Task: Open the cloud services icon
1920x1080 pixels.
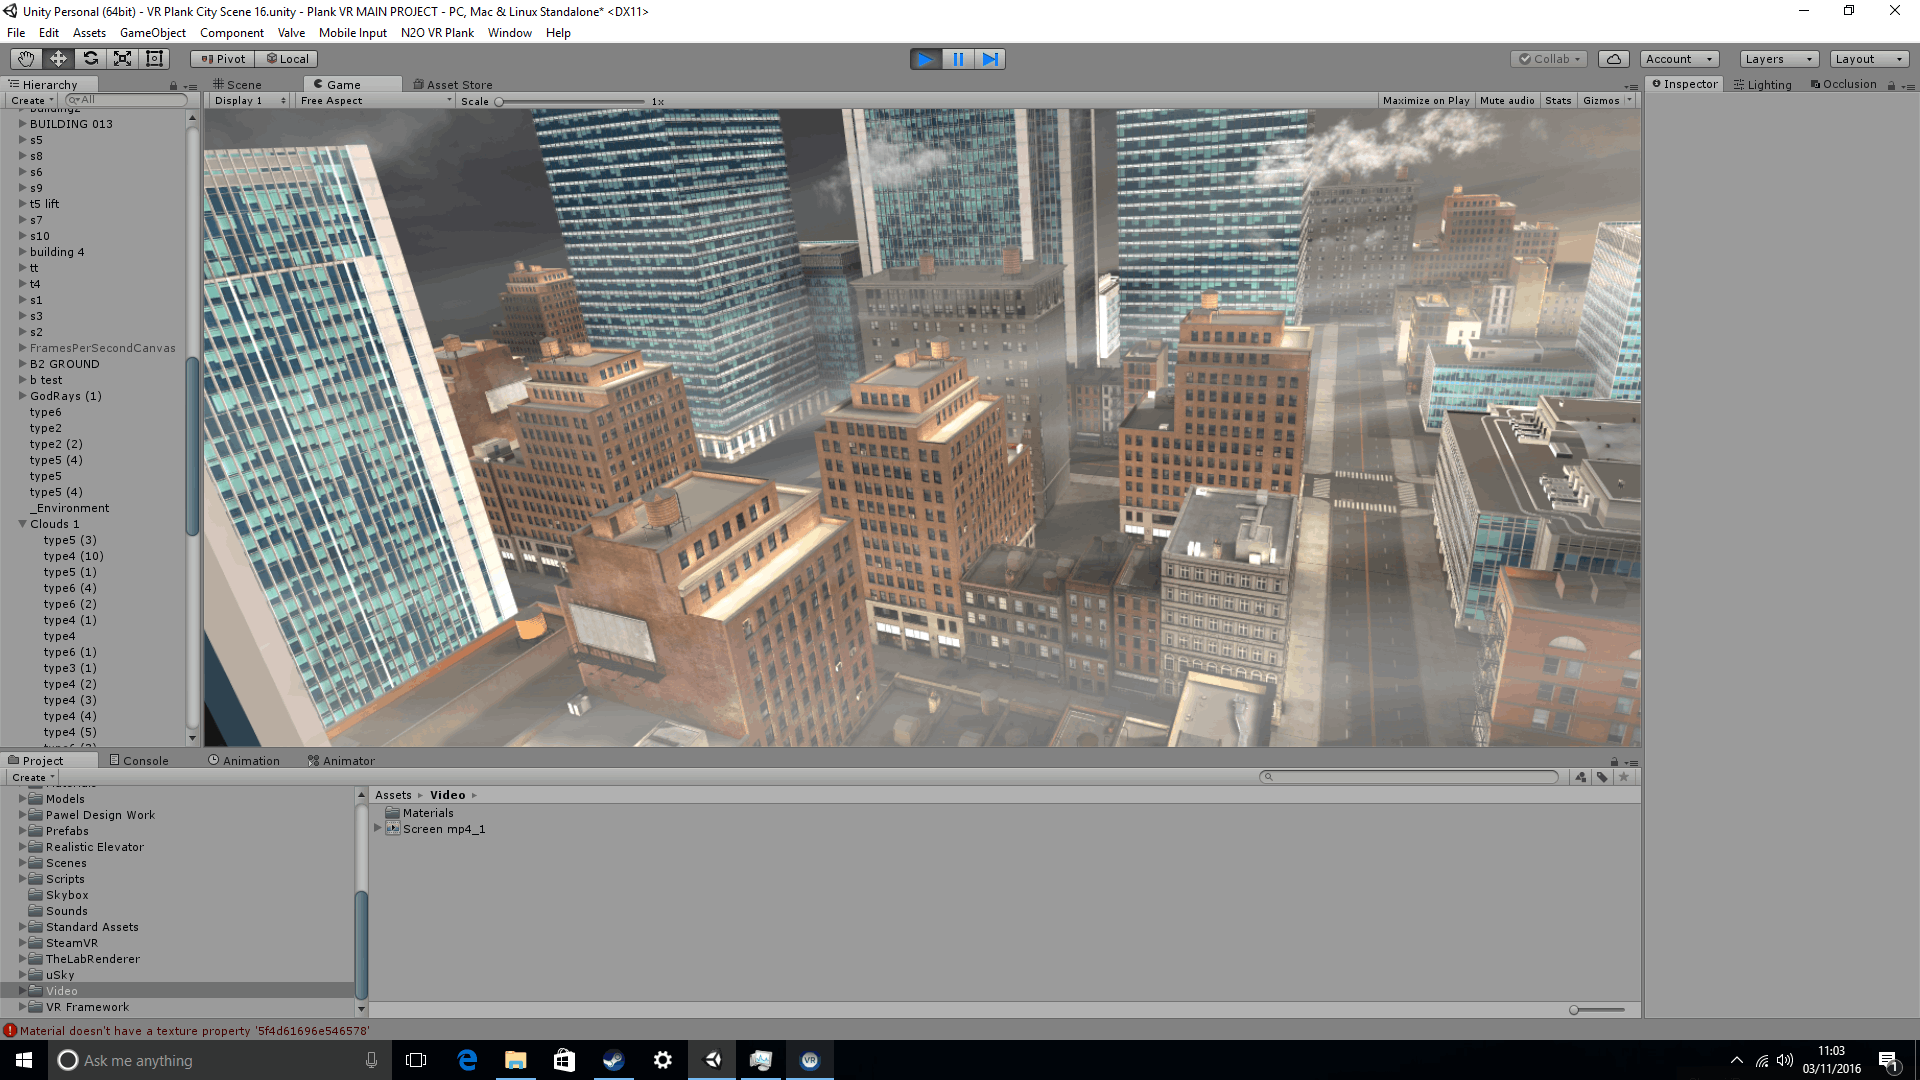Action: pyautogui.click(x=1613, y=59)
